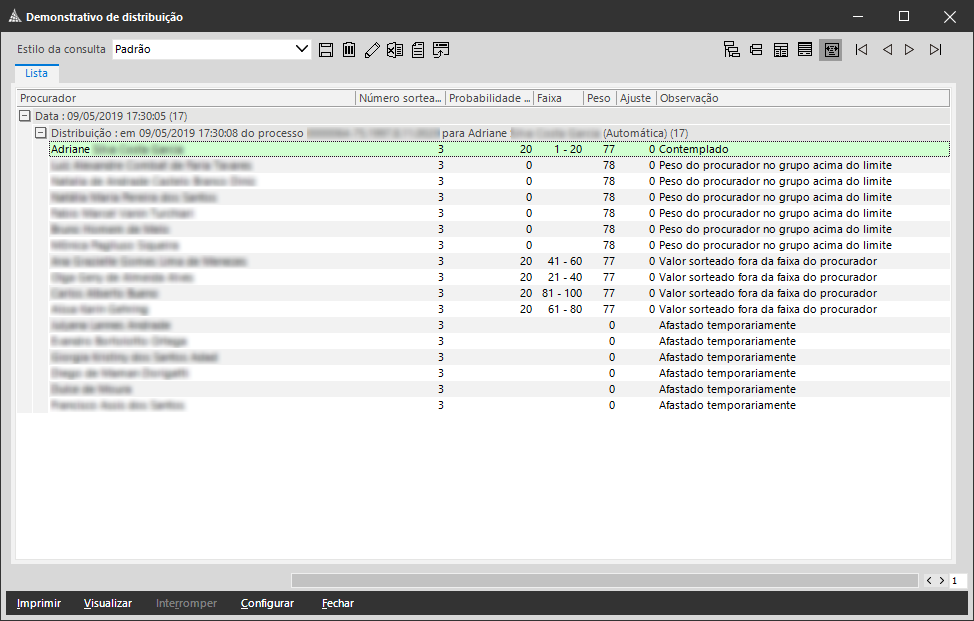The image size is (974, 621).
Task: Click the save query style floppy icon
Action: 326,50
